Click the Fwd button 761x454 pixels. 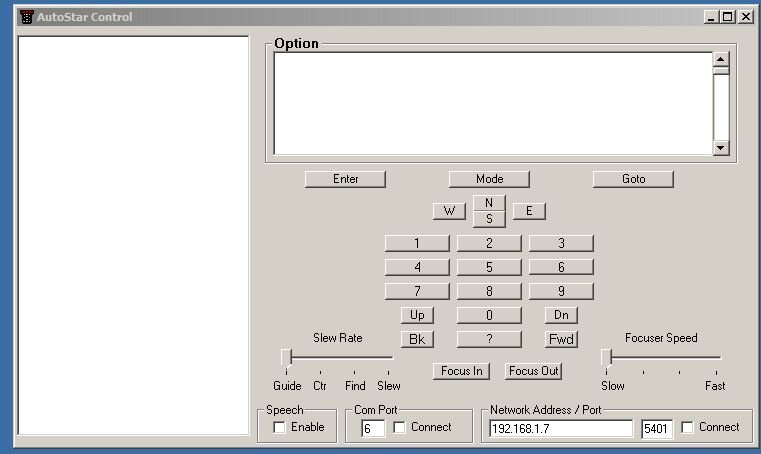point(561,339)
